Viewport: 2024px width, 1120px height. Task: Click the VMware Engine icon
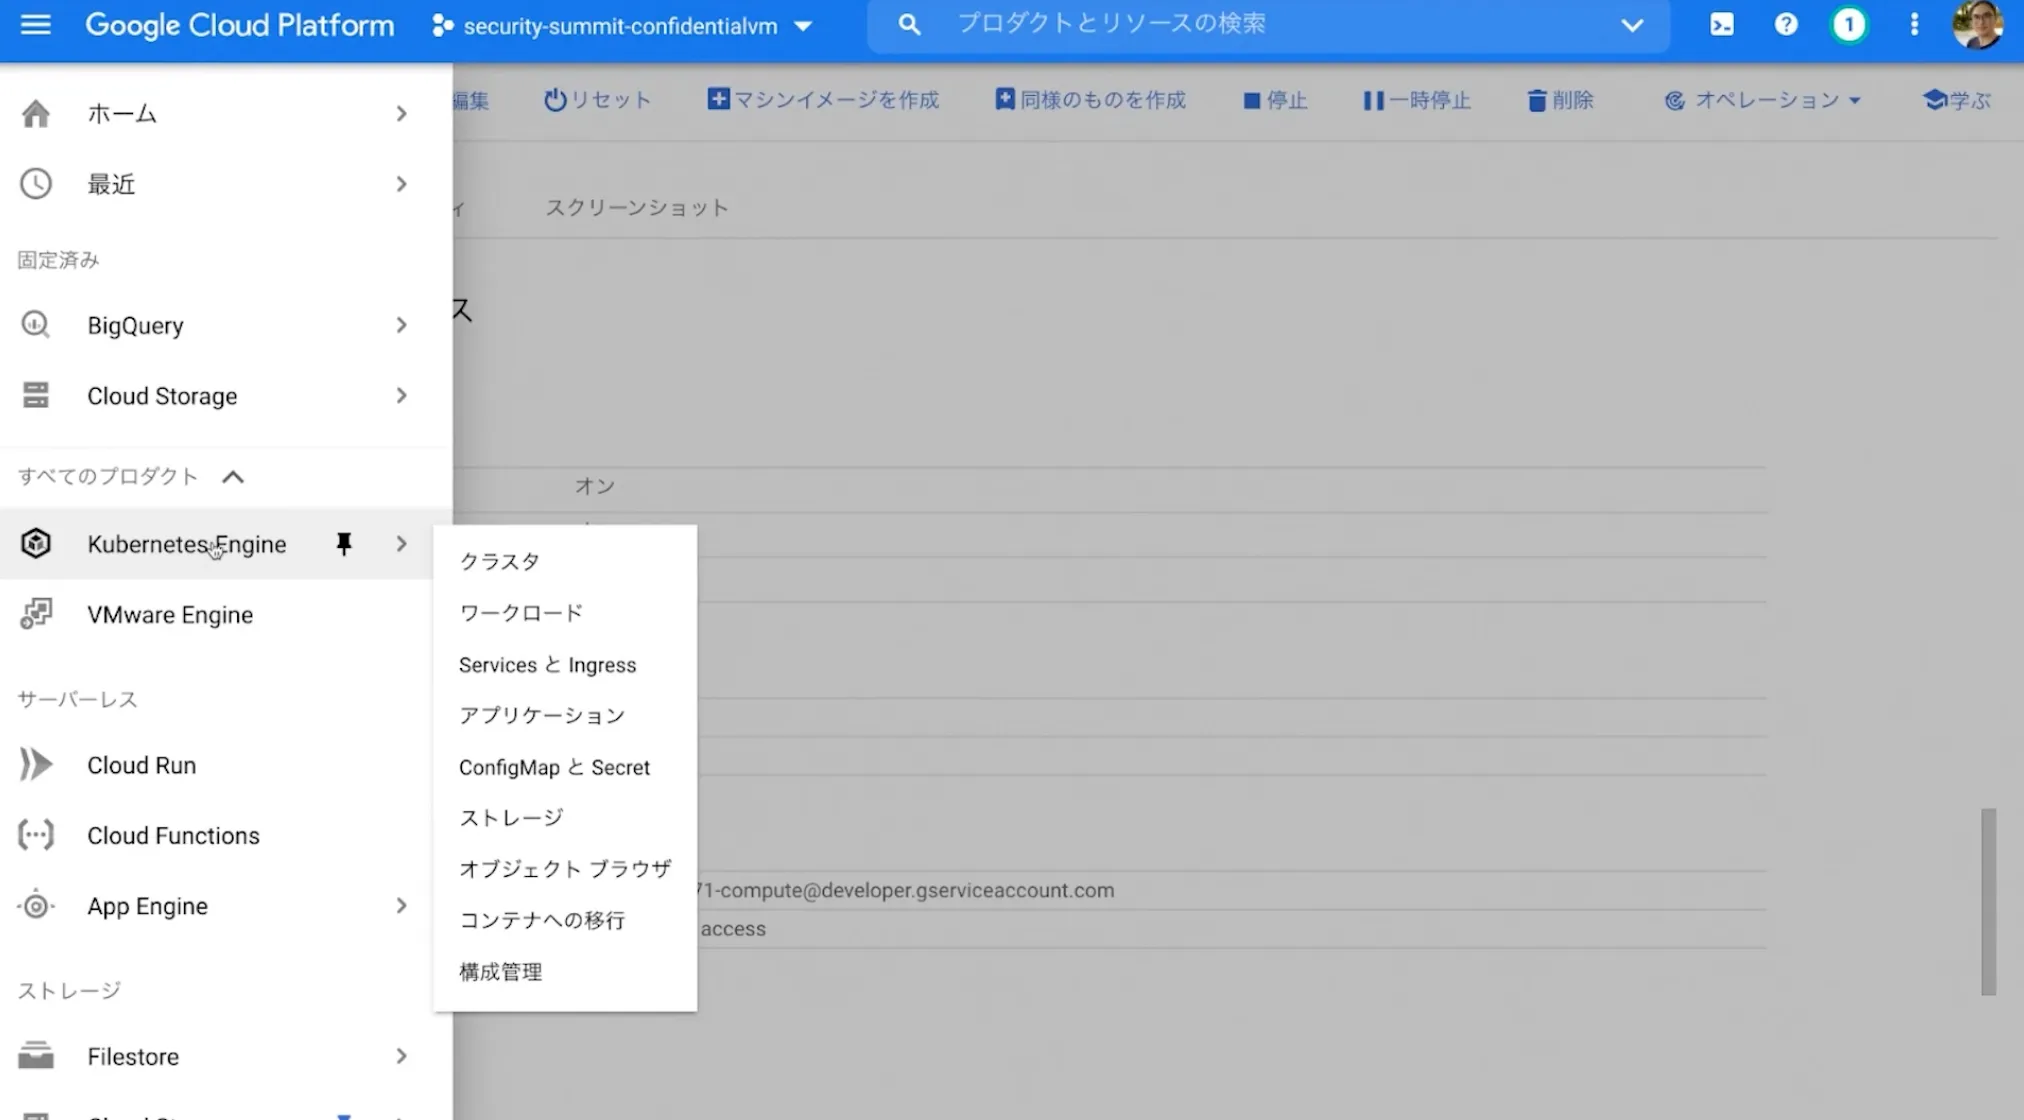(36, 614)
